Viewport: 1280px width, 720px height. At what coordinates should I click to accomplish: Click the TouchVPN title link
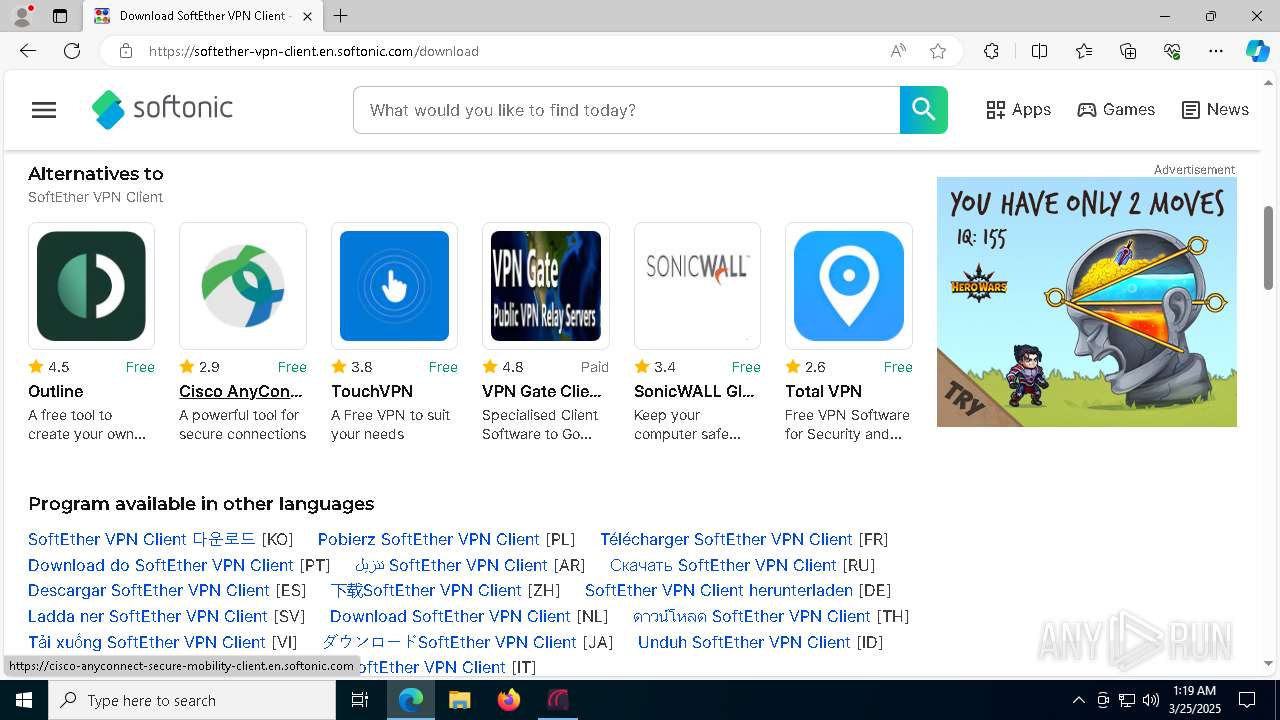click(372, 391)
